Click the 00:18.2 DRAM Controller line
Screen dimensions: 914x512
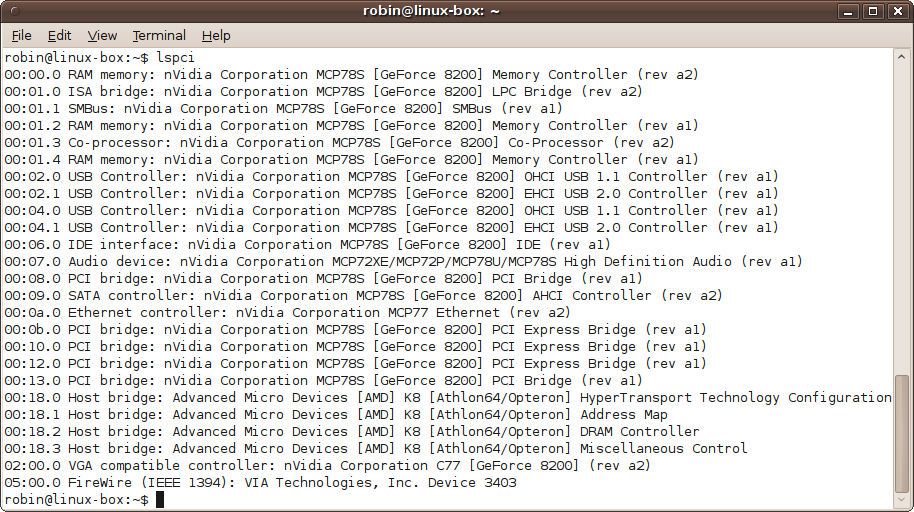[x=351, y=432]
